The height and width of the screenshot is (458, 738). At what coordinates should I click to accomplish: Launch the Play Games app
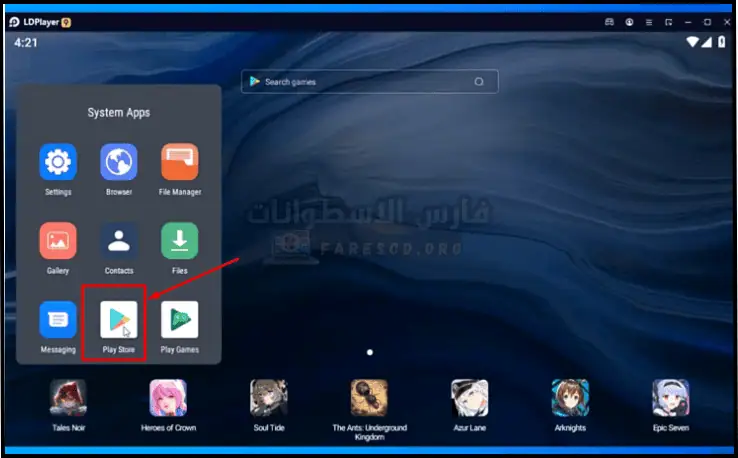point(180,320)
